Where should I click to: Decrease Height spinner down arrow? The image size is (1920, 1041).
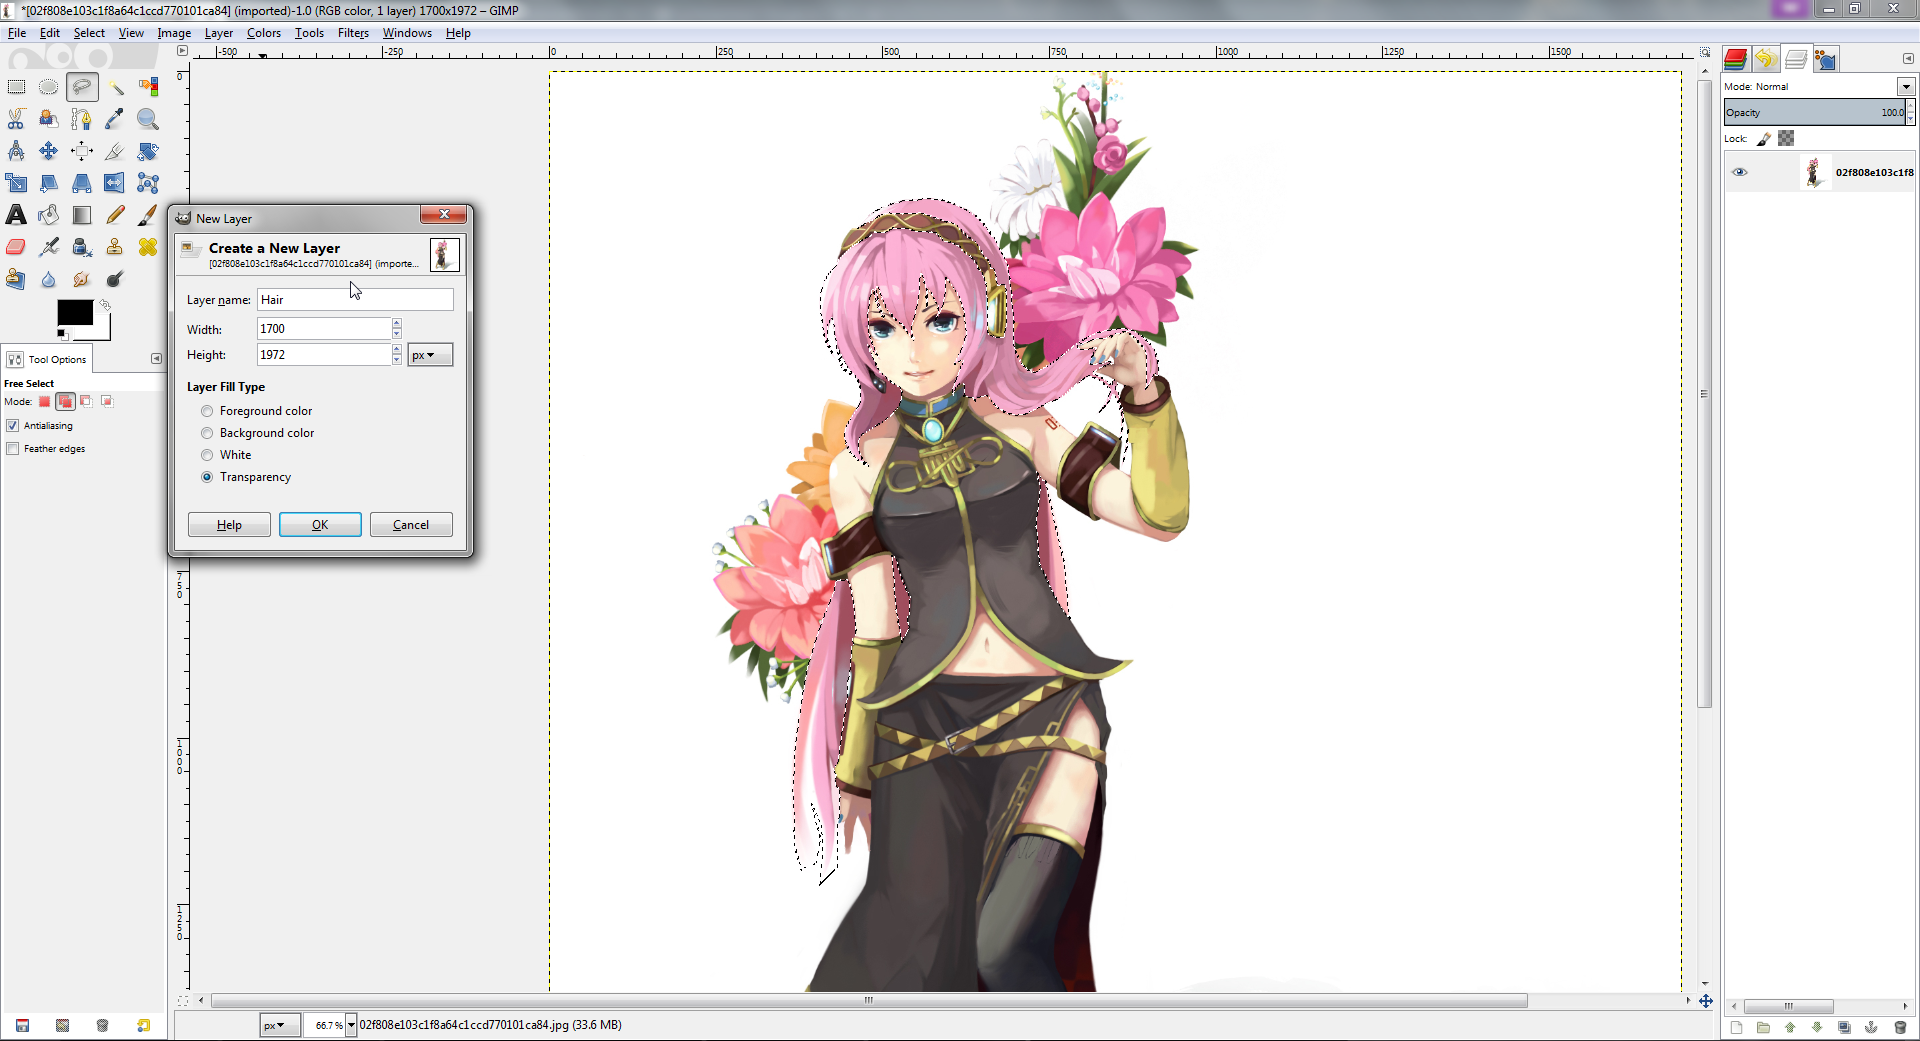pos(397,360)
